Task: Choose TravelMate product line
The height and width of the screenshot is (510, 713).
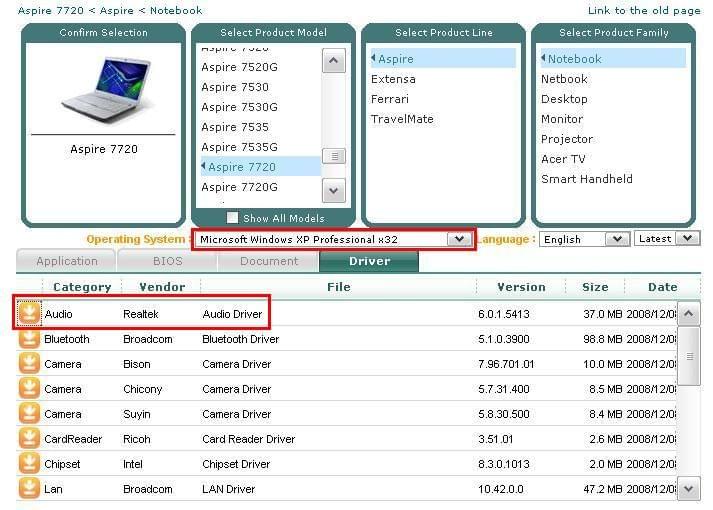Action: click(x=402, y=119)
